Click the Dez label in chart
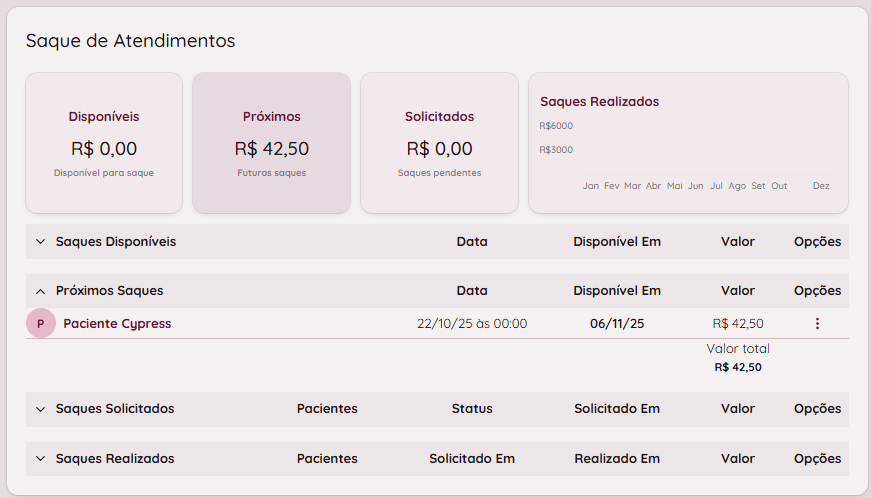Image resolution: width=871 pixels, height=498 pixels. pyautogui.click(x=821, y=186)
